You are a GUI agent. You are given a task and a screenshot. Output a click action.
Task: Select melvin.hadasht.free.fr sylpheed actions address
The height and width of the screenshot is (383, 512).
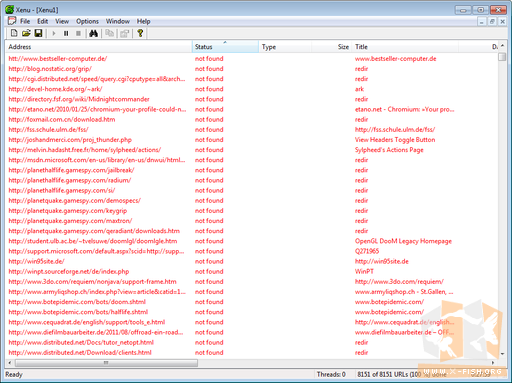pyautogui.click(x=85, y=150)
